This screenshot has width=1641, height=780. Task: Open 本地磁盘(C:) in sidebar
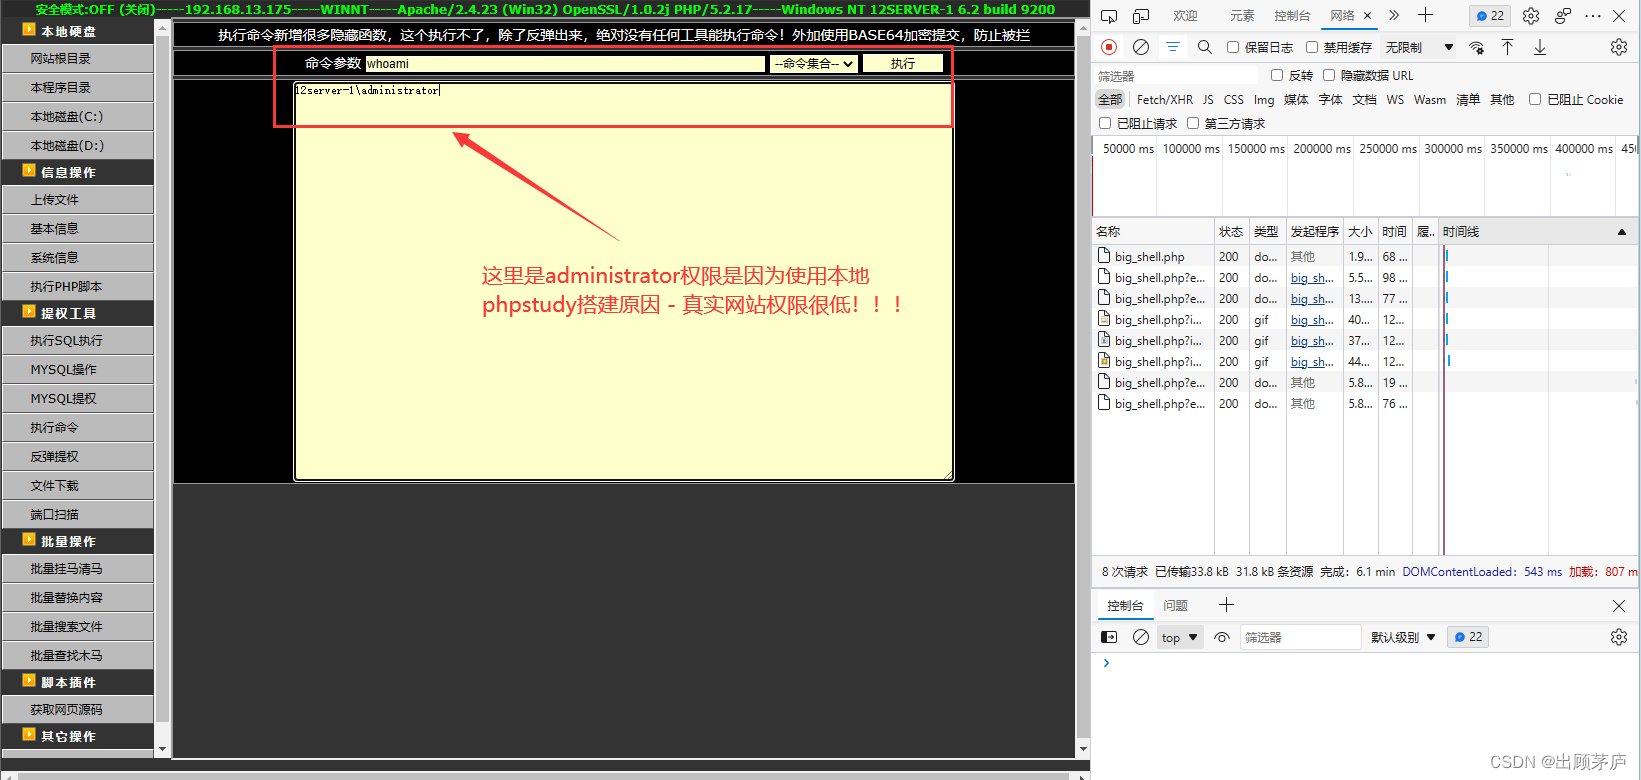click(x=78, y=116)
